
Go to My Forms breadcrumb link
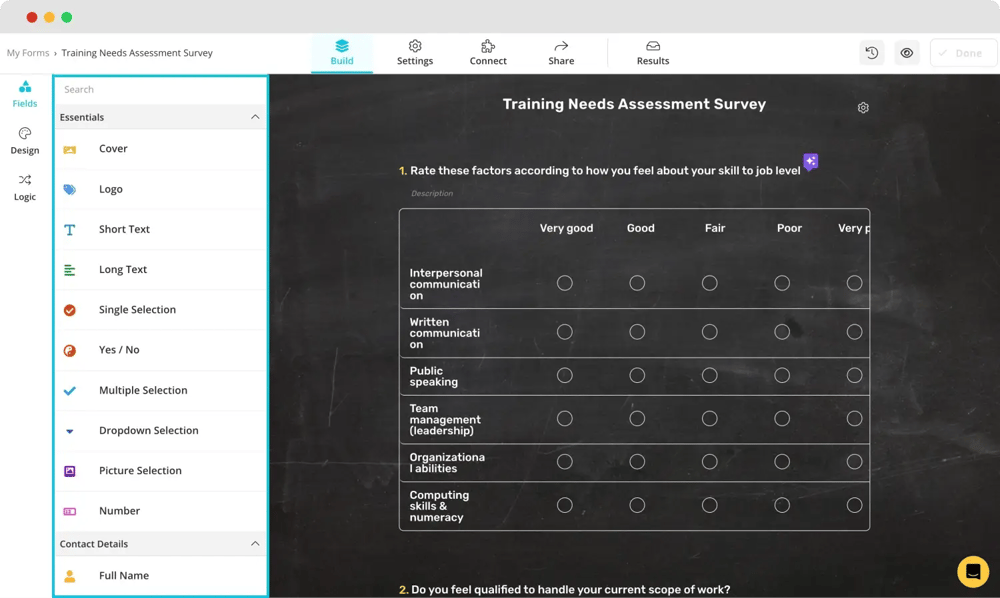click(27, 53)
